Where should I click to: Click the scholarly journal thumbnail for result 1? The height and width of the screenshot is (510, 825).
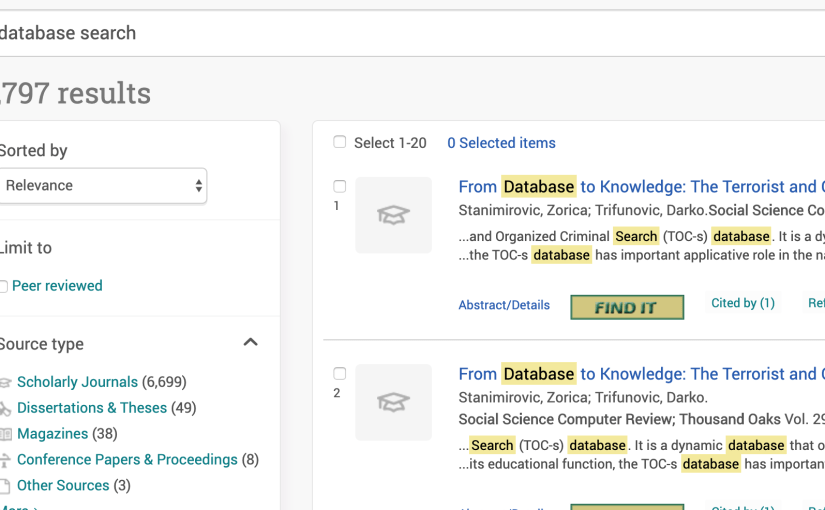click(393, 215)
